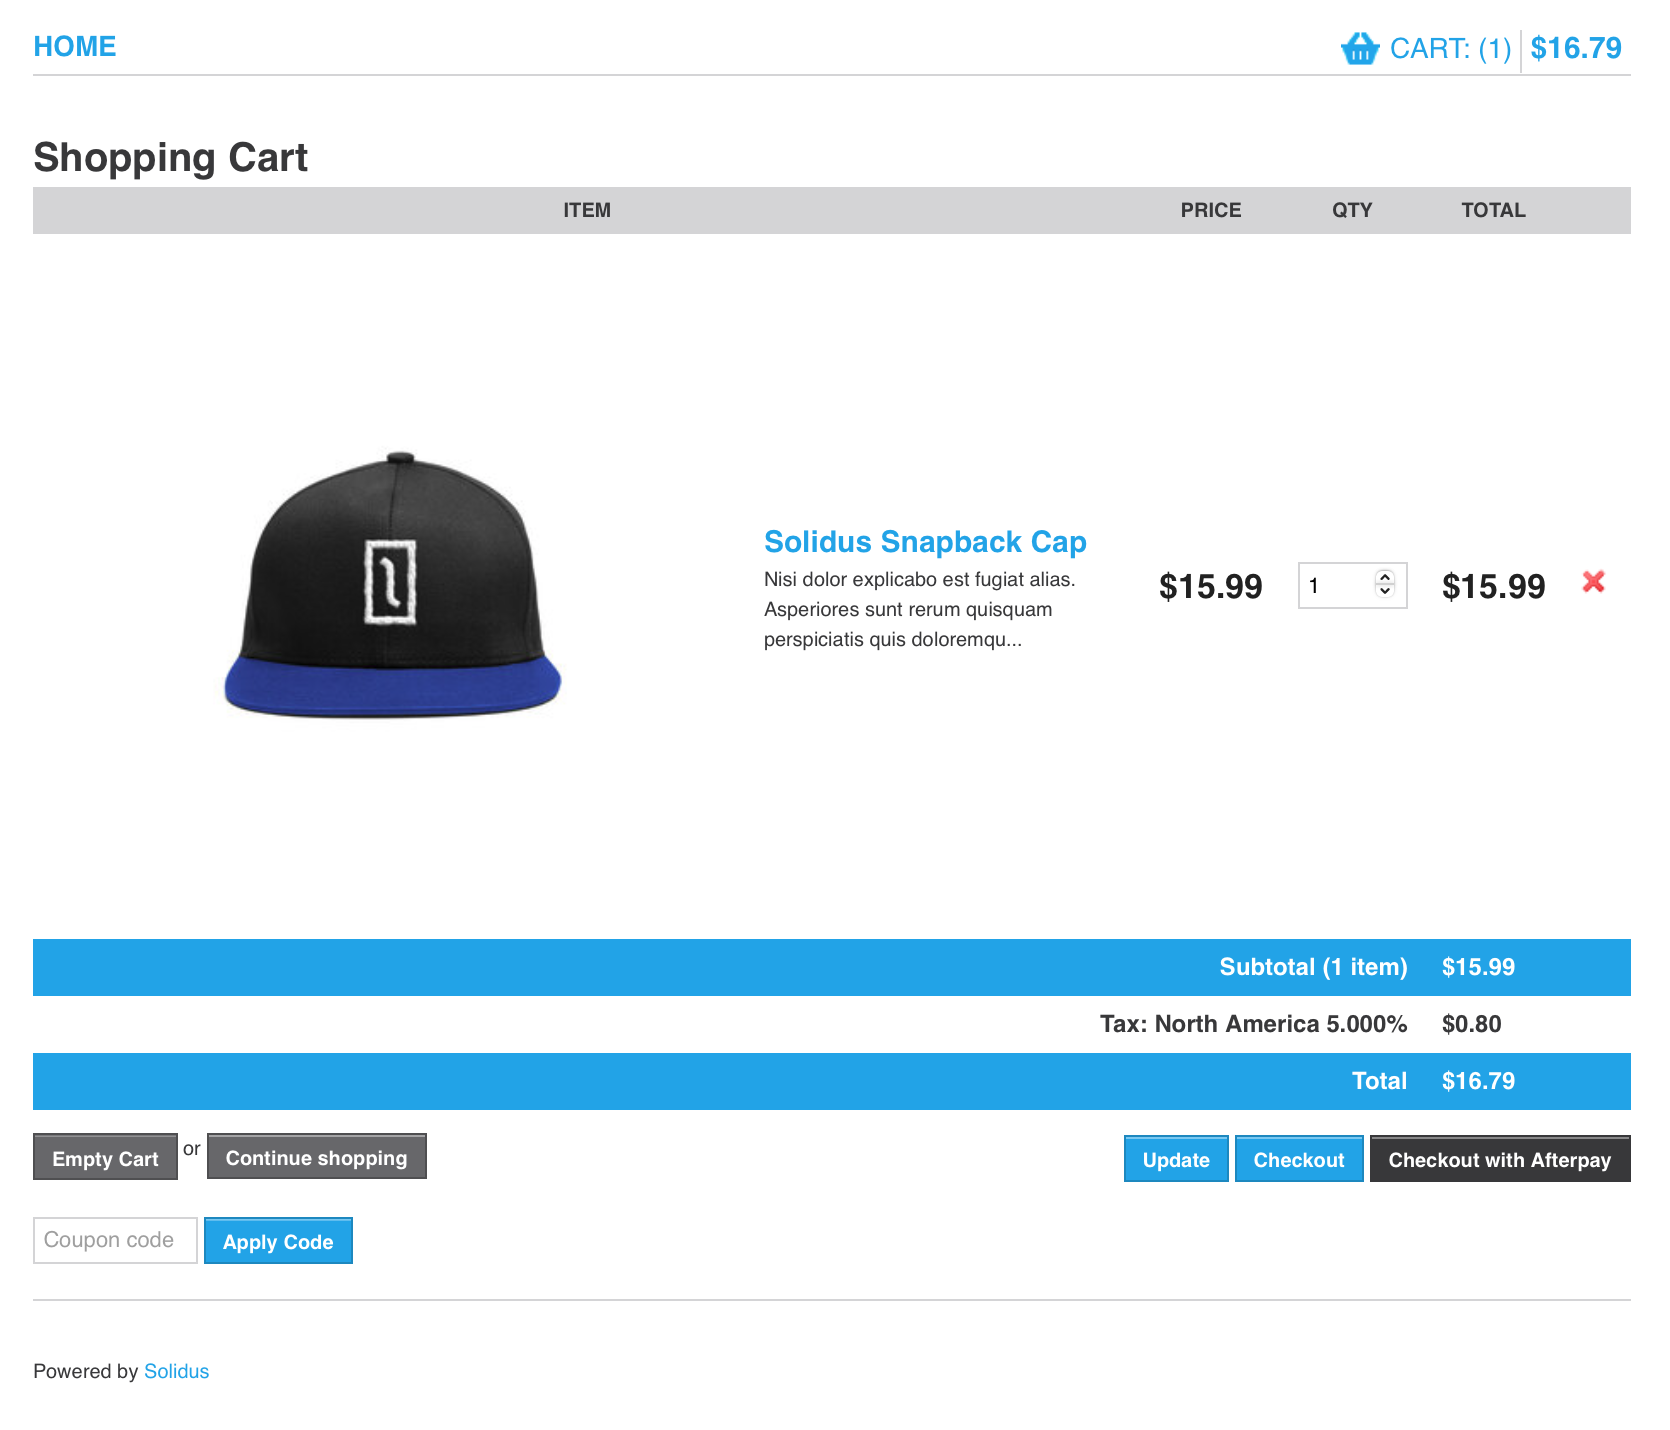Click the snapback cap product image

point(392,585)
